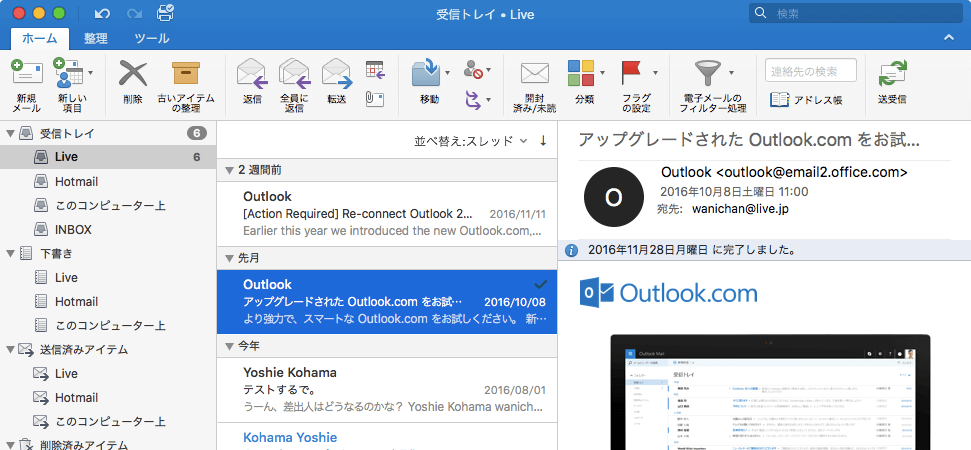Screen dimensions: 971x450
Task: Open the flag dropdown arrow
Action: coord(655,73)
